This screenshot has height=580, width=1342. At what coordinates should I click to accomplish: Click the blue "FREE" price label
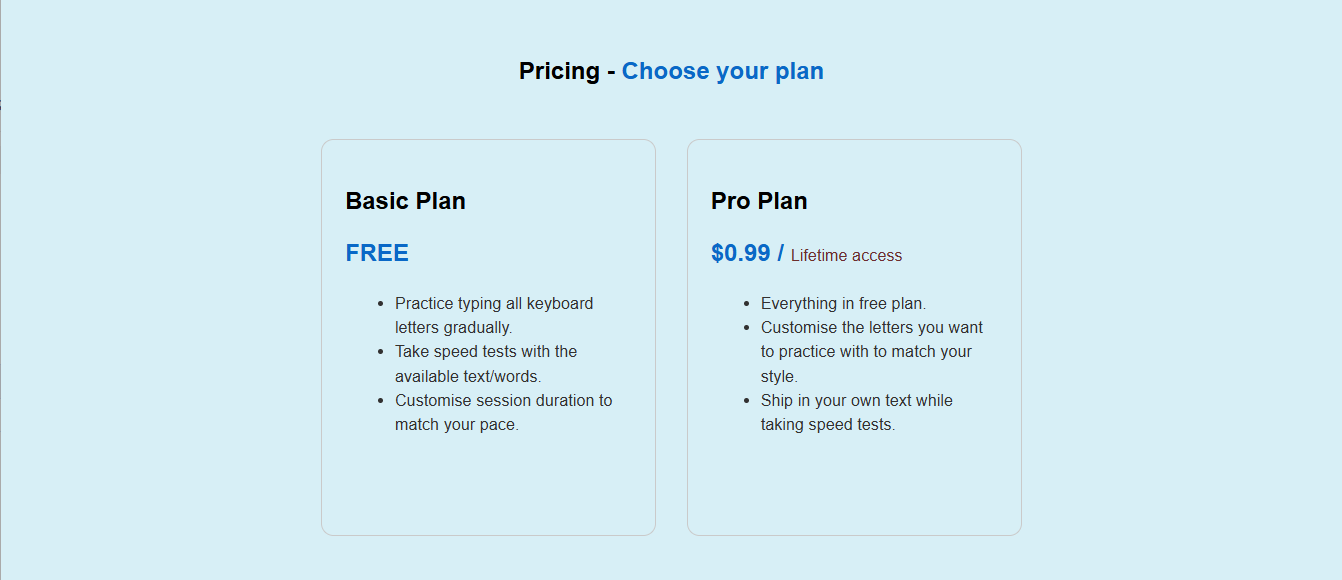click(x=377, y=253)
